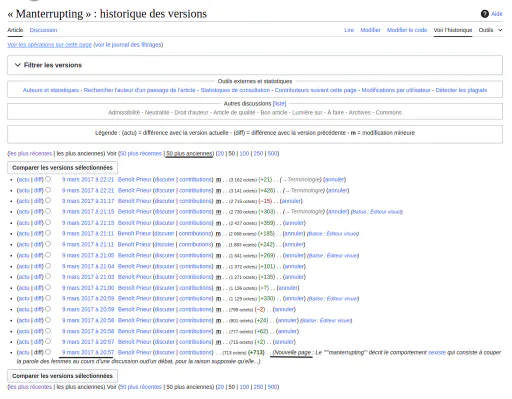
Task: Open the Modifier le code tab
Action: pos(407,30)
